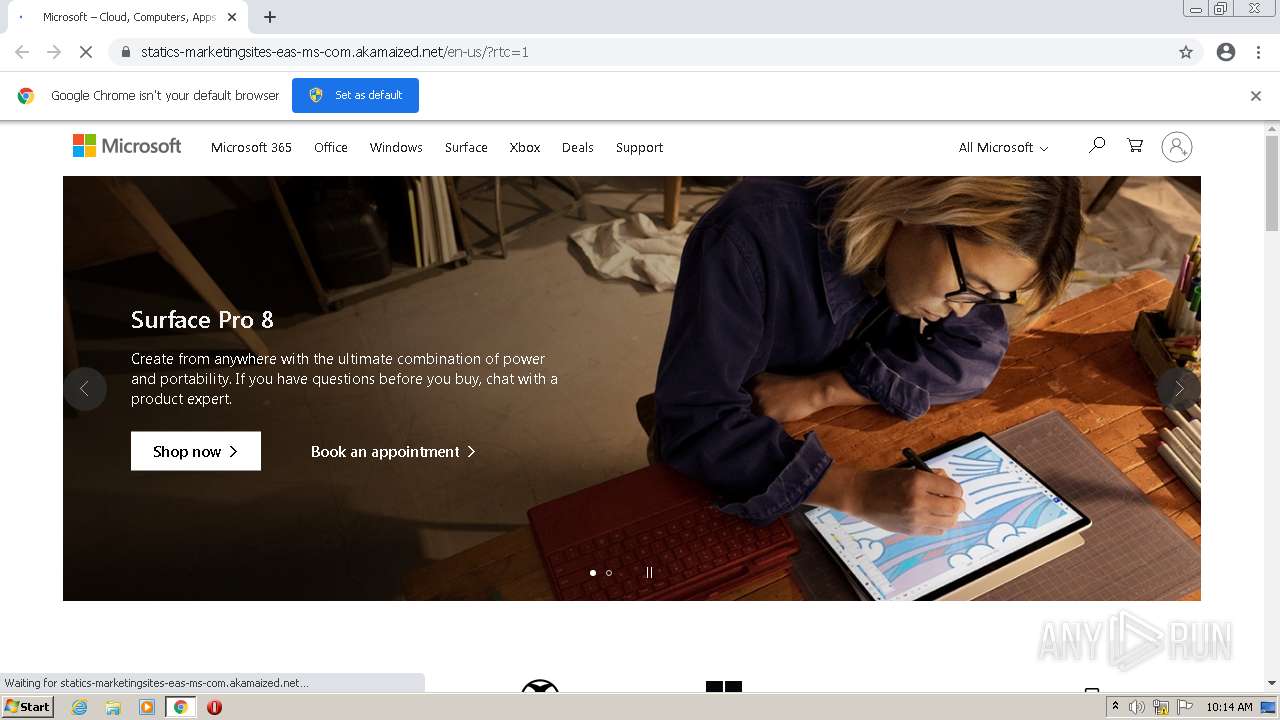The width and height of the screenshot is (1280, 720).
Task: Click Shop now button
Action: point(196,451)
